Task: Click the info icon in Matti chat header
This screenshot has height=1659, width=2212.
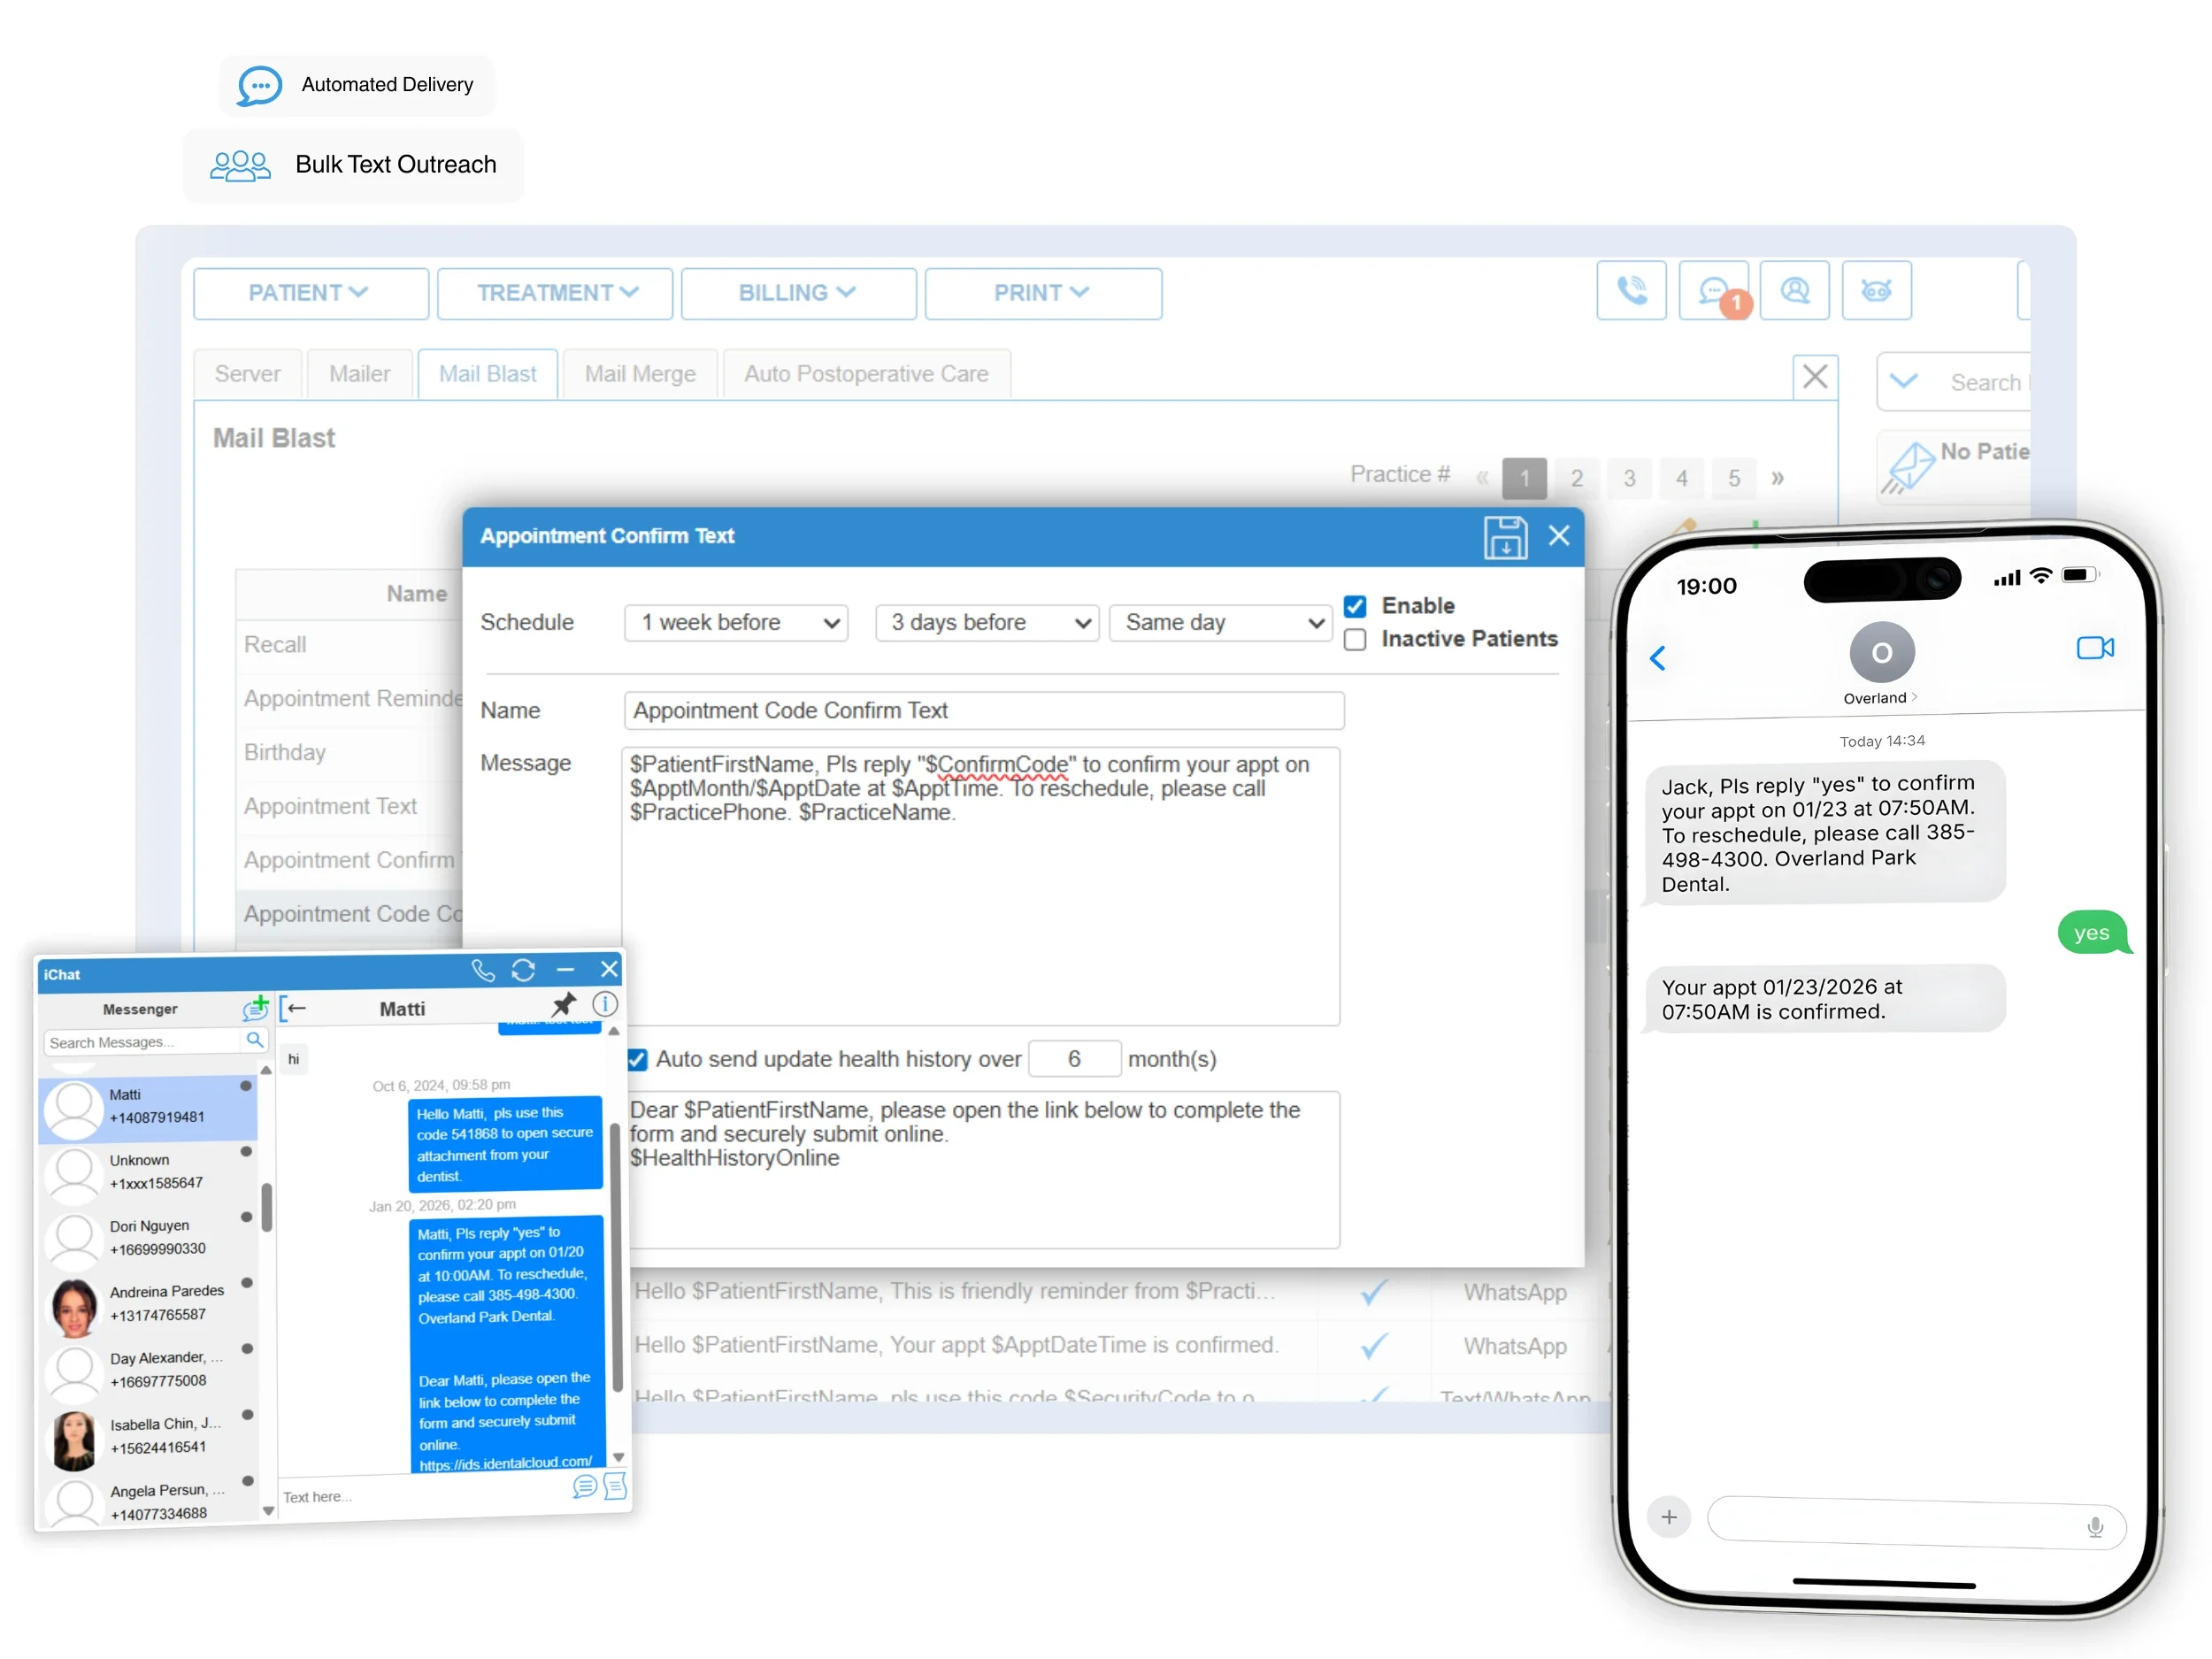Action: coord(605,1004)
